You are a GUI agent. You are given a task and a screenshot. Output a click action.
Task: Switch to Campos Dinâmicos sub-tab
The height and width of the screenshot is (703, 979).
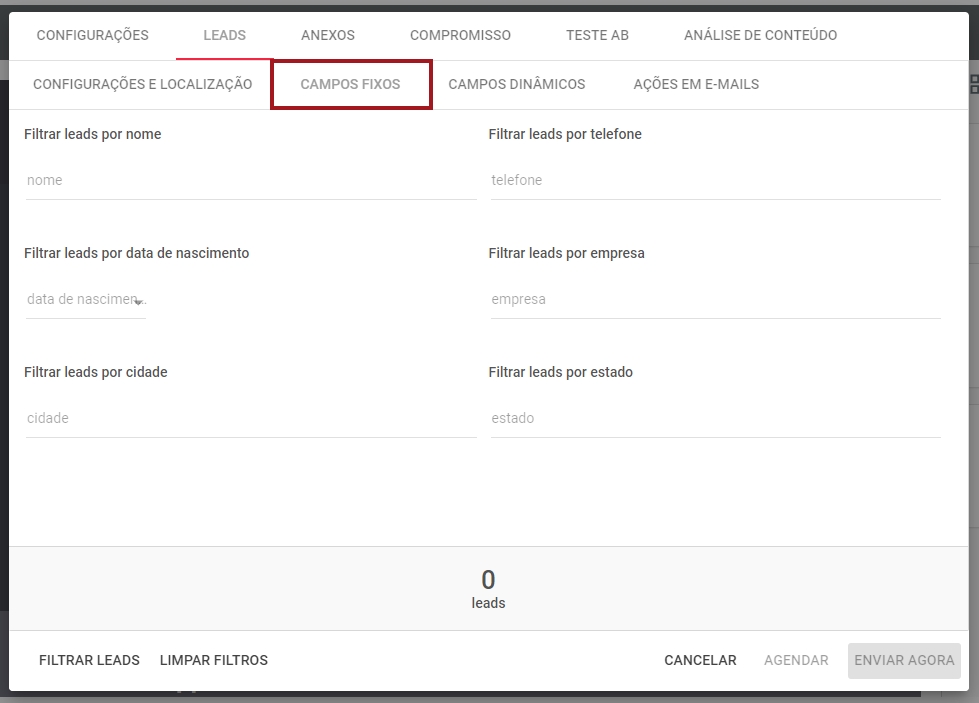(516, 84)
